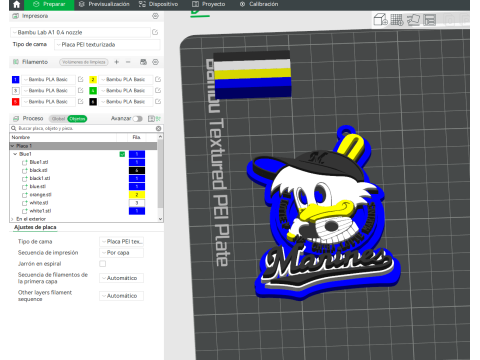This screenshot has width=480, height=360.
Task: Click the Add object cube tool
Action: 380,20
